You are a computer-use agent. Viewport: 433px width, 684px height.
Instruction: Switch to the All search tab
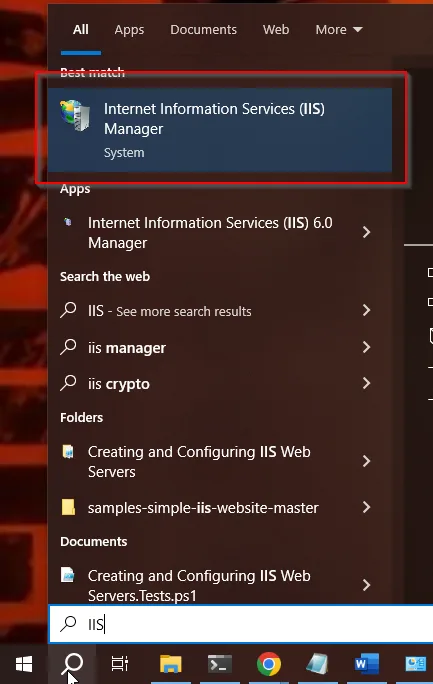tap(81, 30)
